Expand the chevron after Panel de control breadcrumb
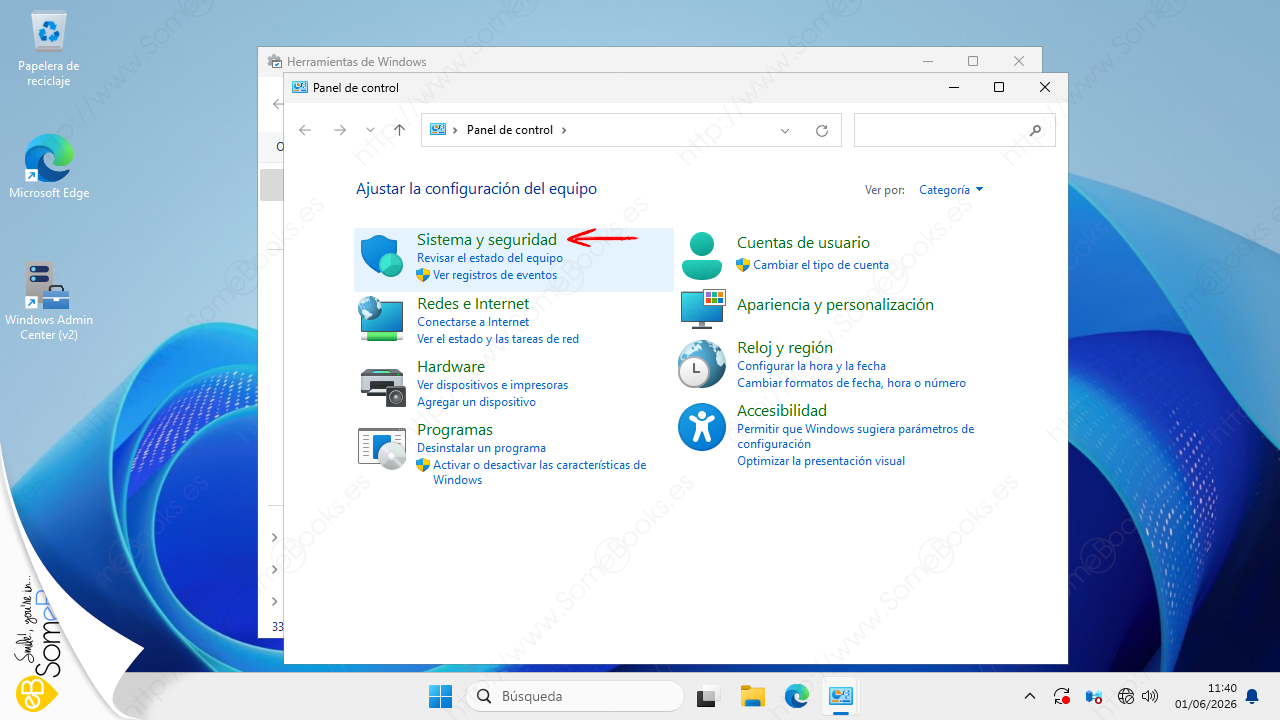The height and width of the screenshot is (720, 1280). [564, 130]
